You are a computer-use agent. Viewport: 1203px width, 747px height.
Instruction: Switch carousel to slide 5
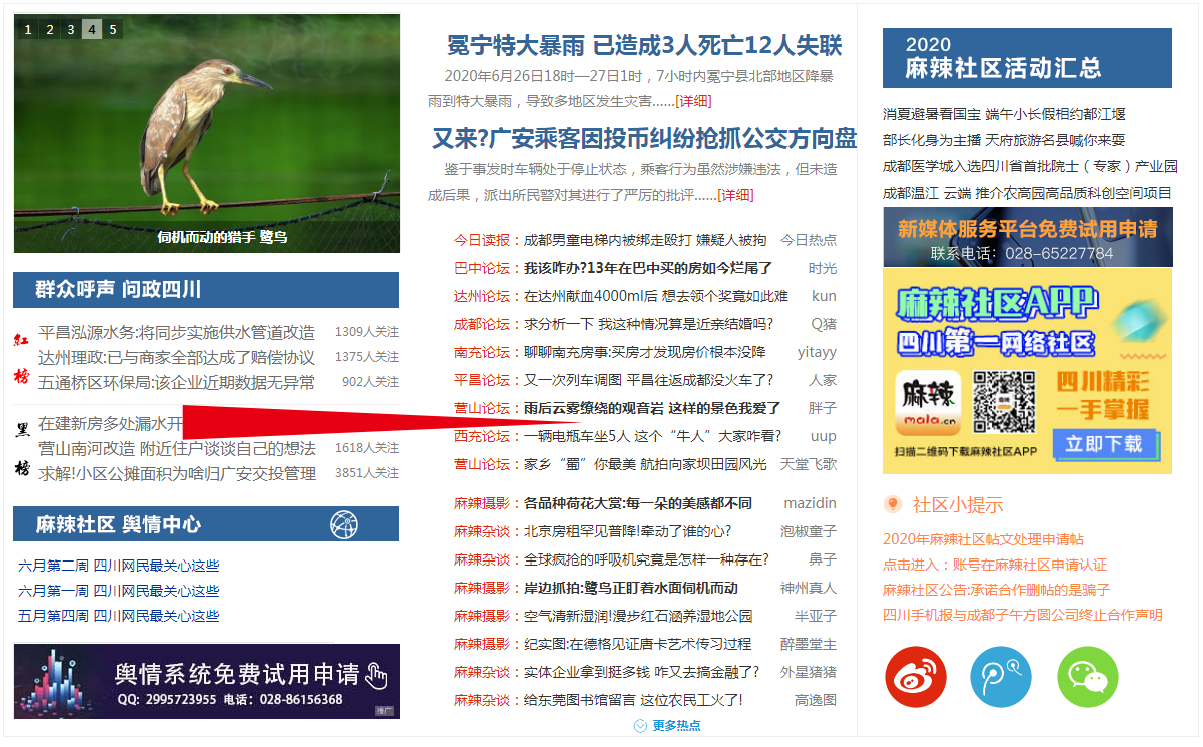pyautogui.click(x=113, y=29)
